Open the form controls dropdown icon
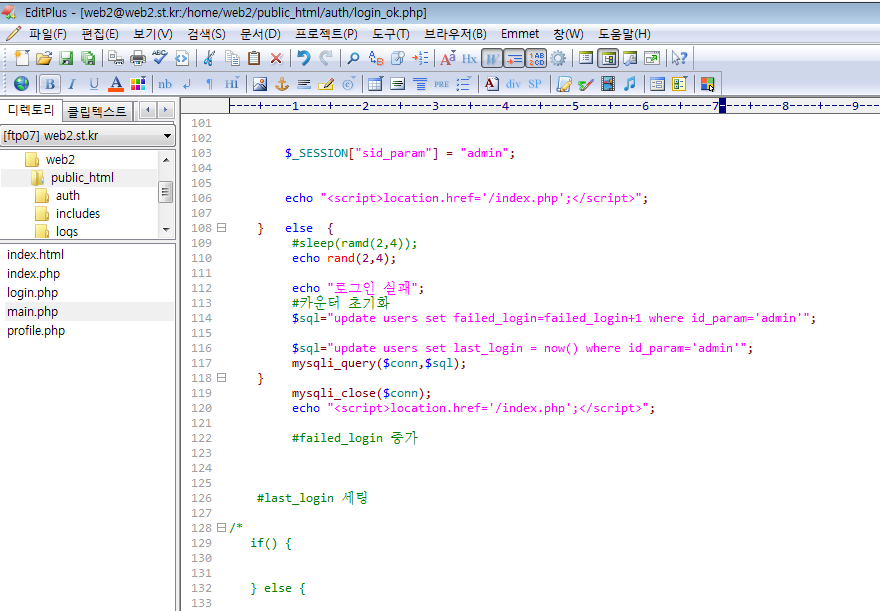 point(679,84)
